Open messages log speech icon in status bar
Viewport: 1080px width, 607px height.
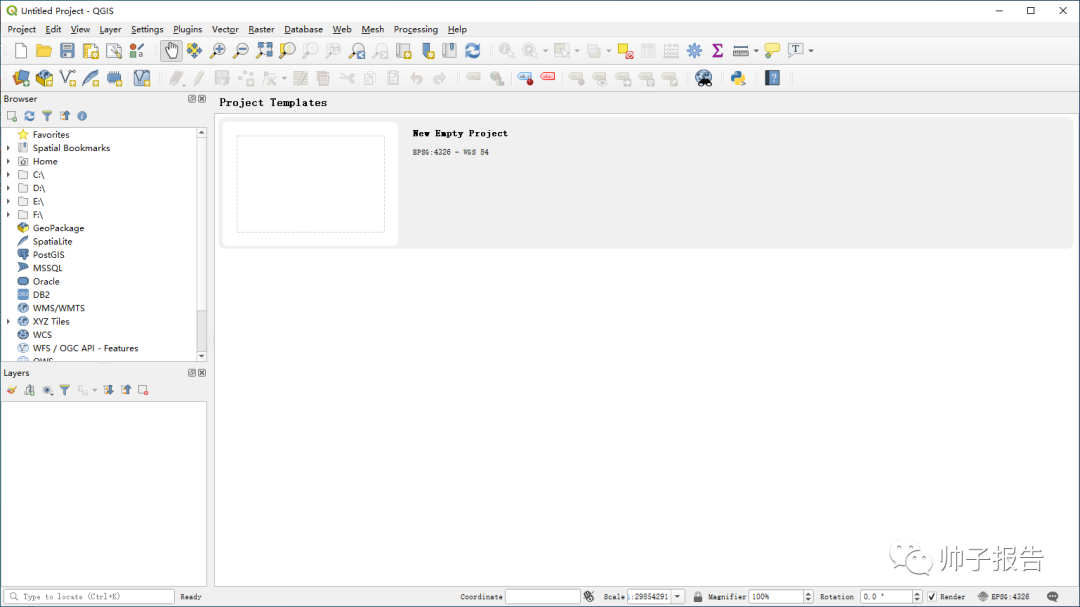pyautogui.click(x=1052, y=597)
